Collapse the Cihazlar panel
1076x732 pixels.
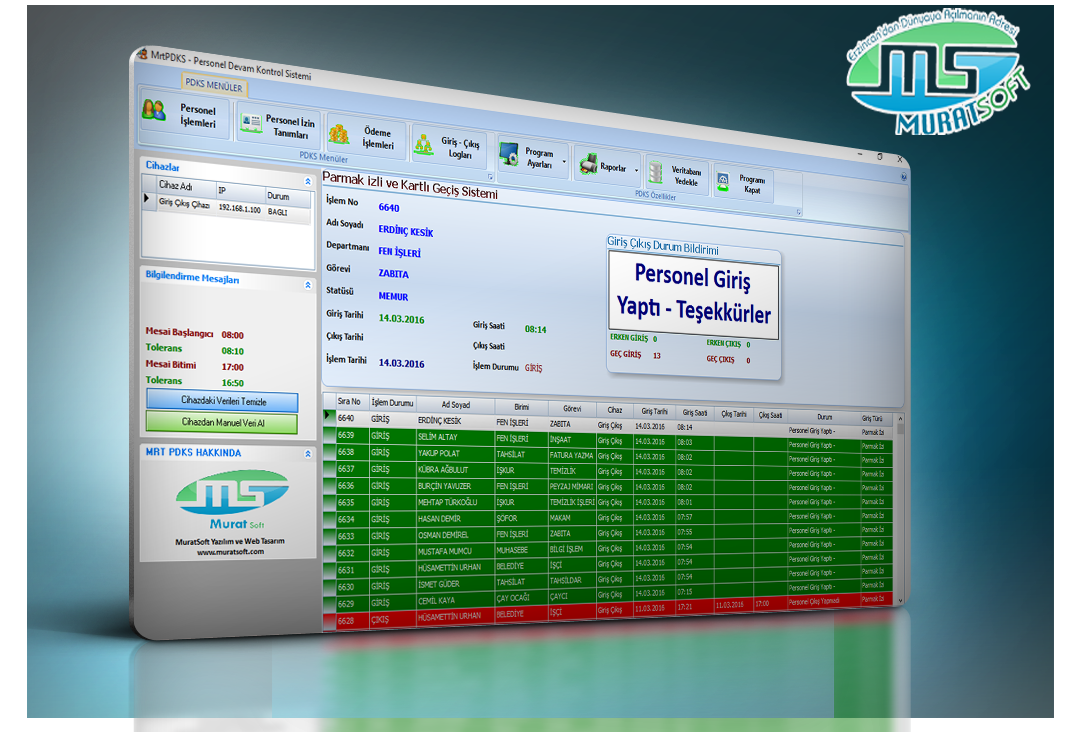click(x=308, y=182)
